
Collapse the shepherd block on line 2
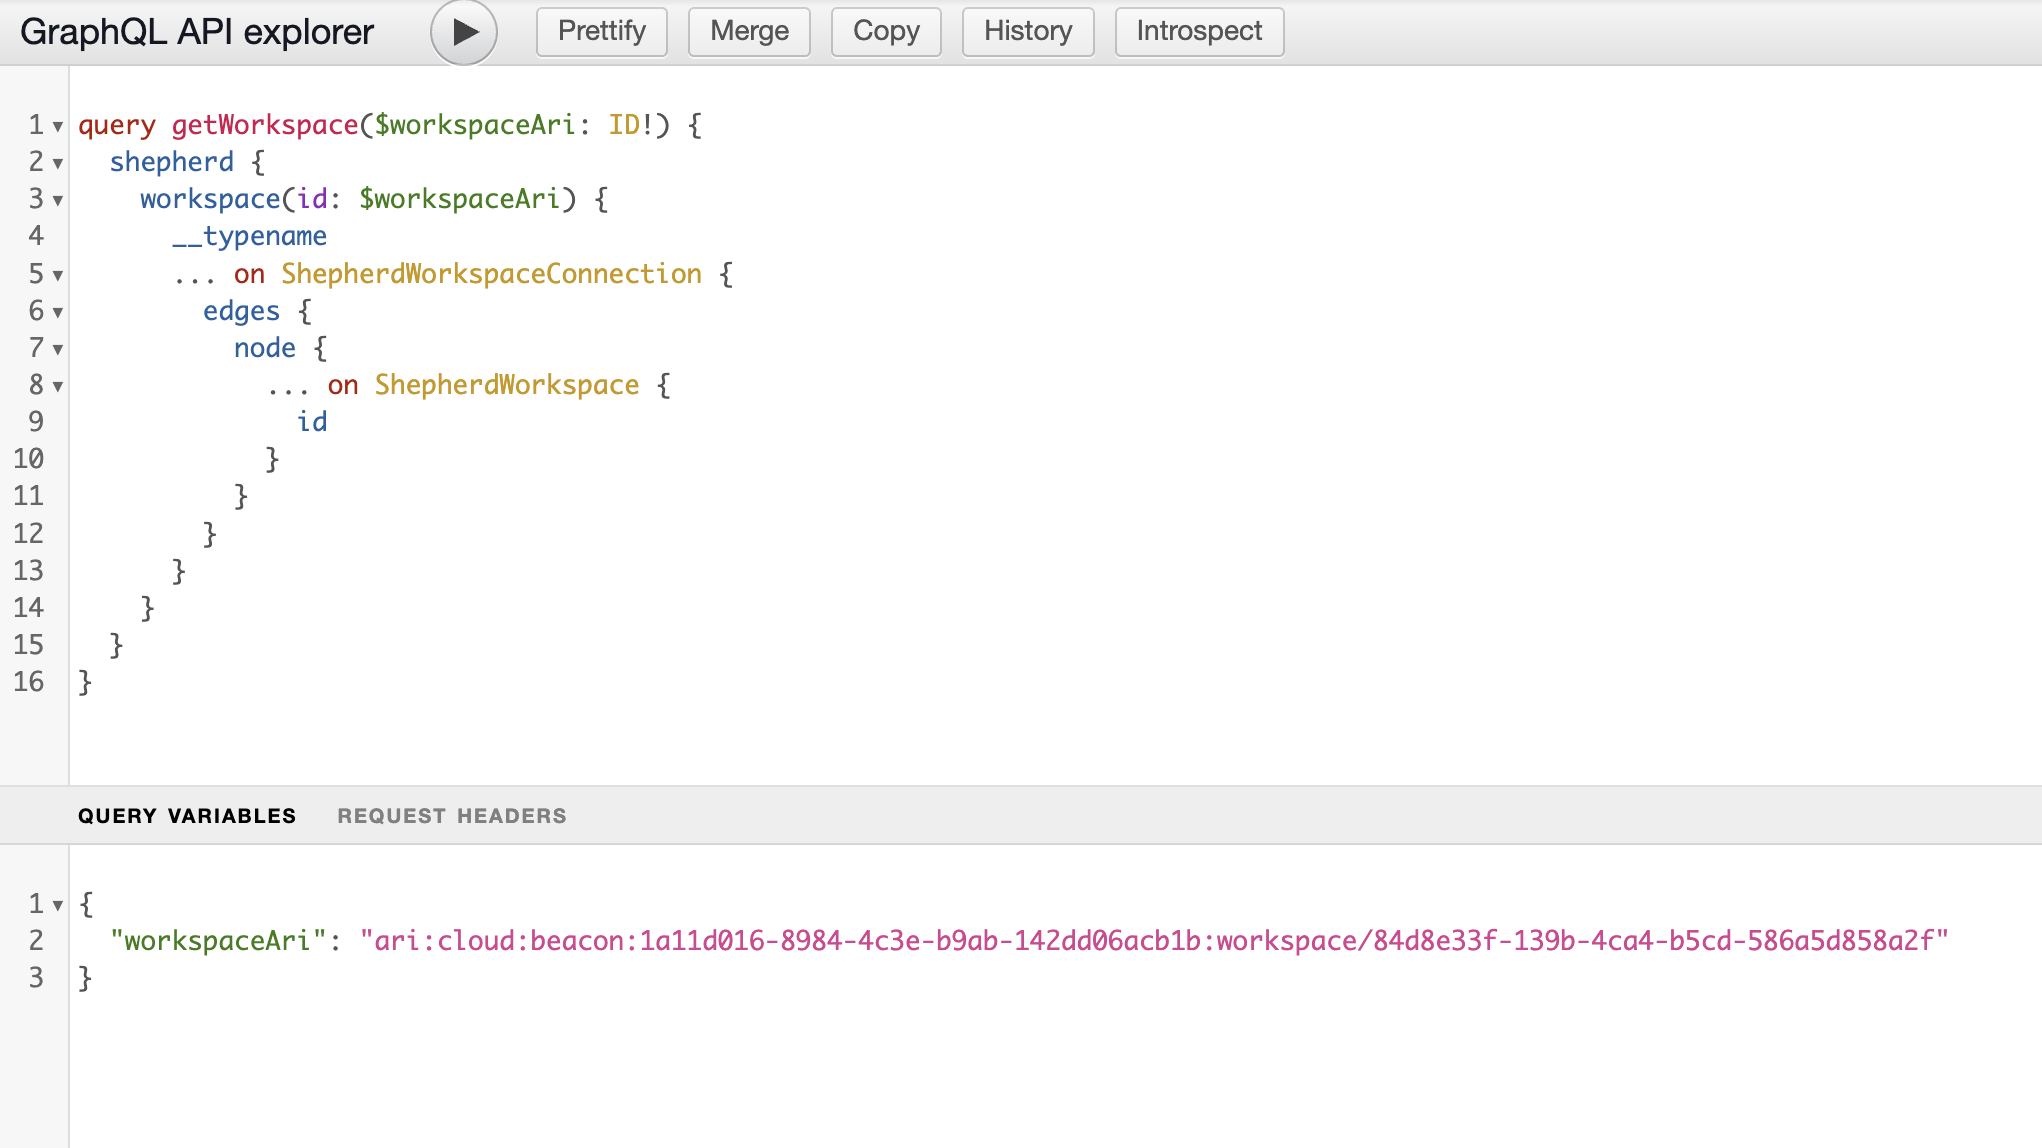click(x=57, y=163)
